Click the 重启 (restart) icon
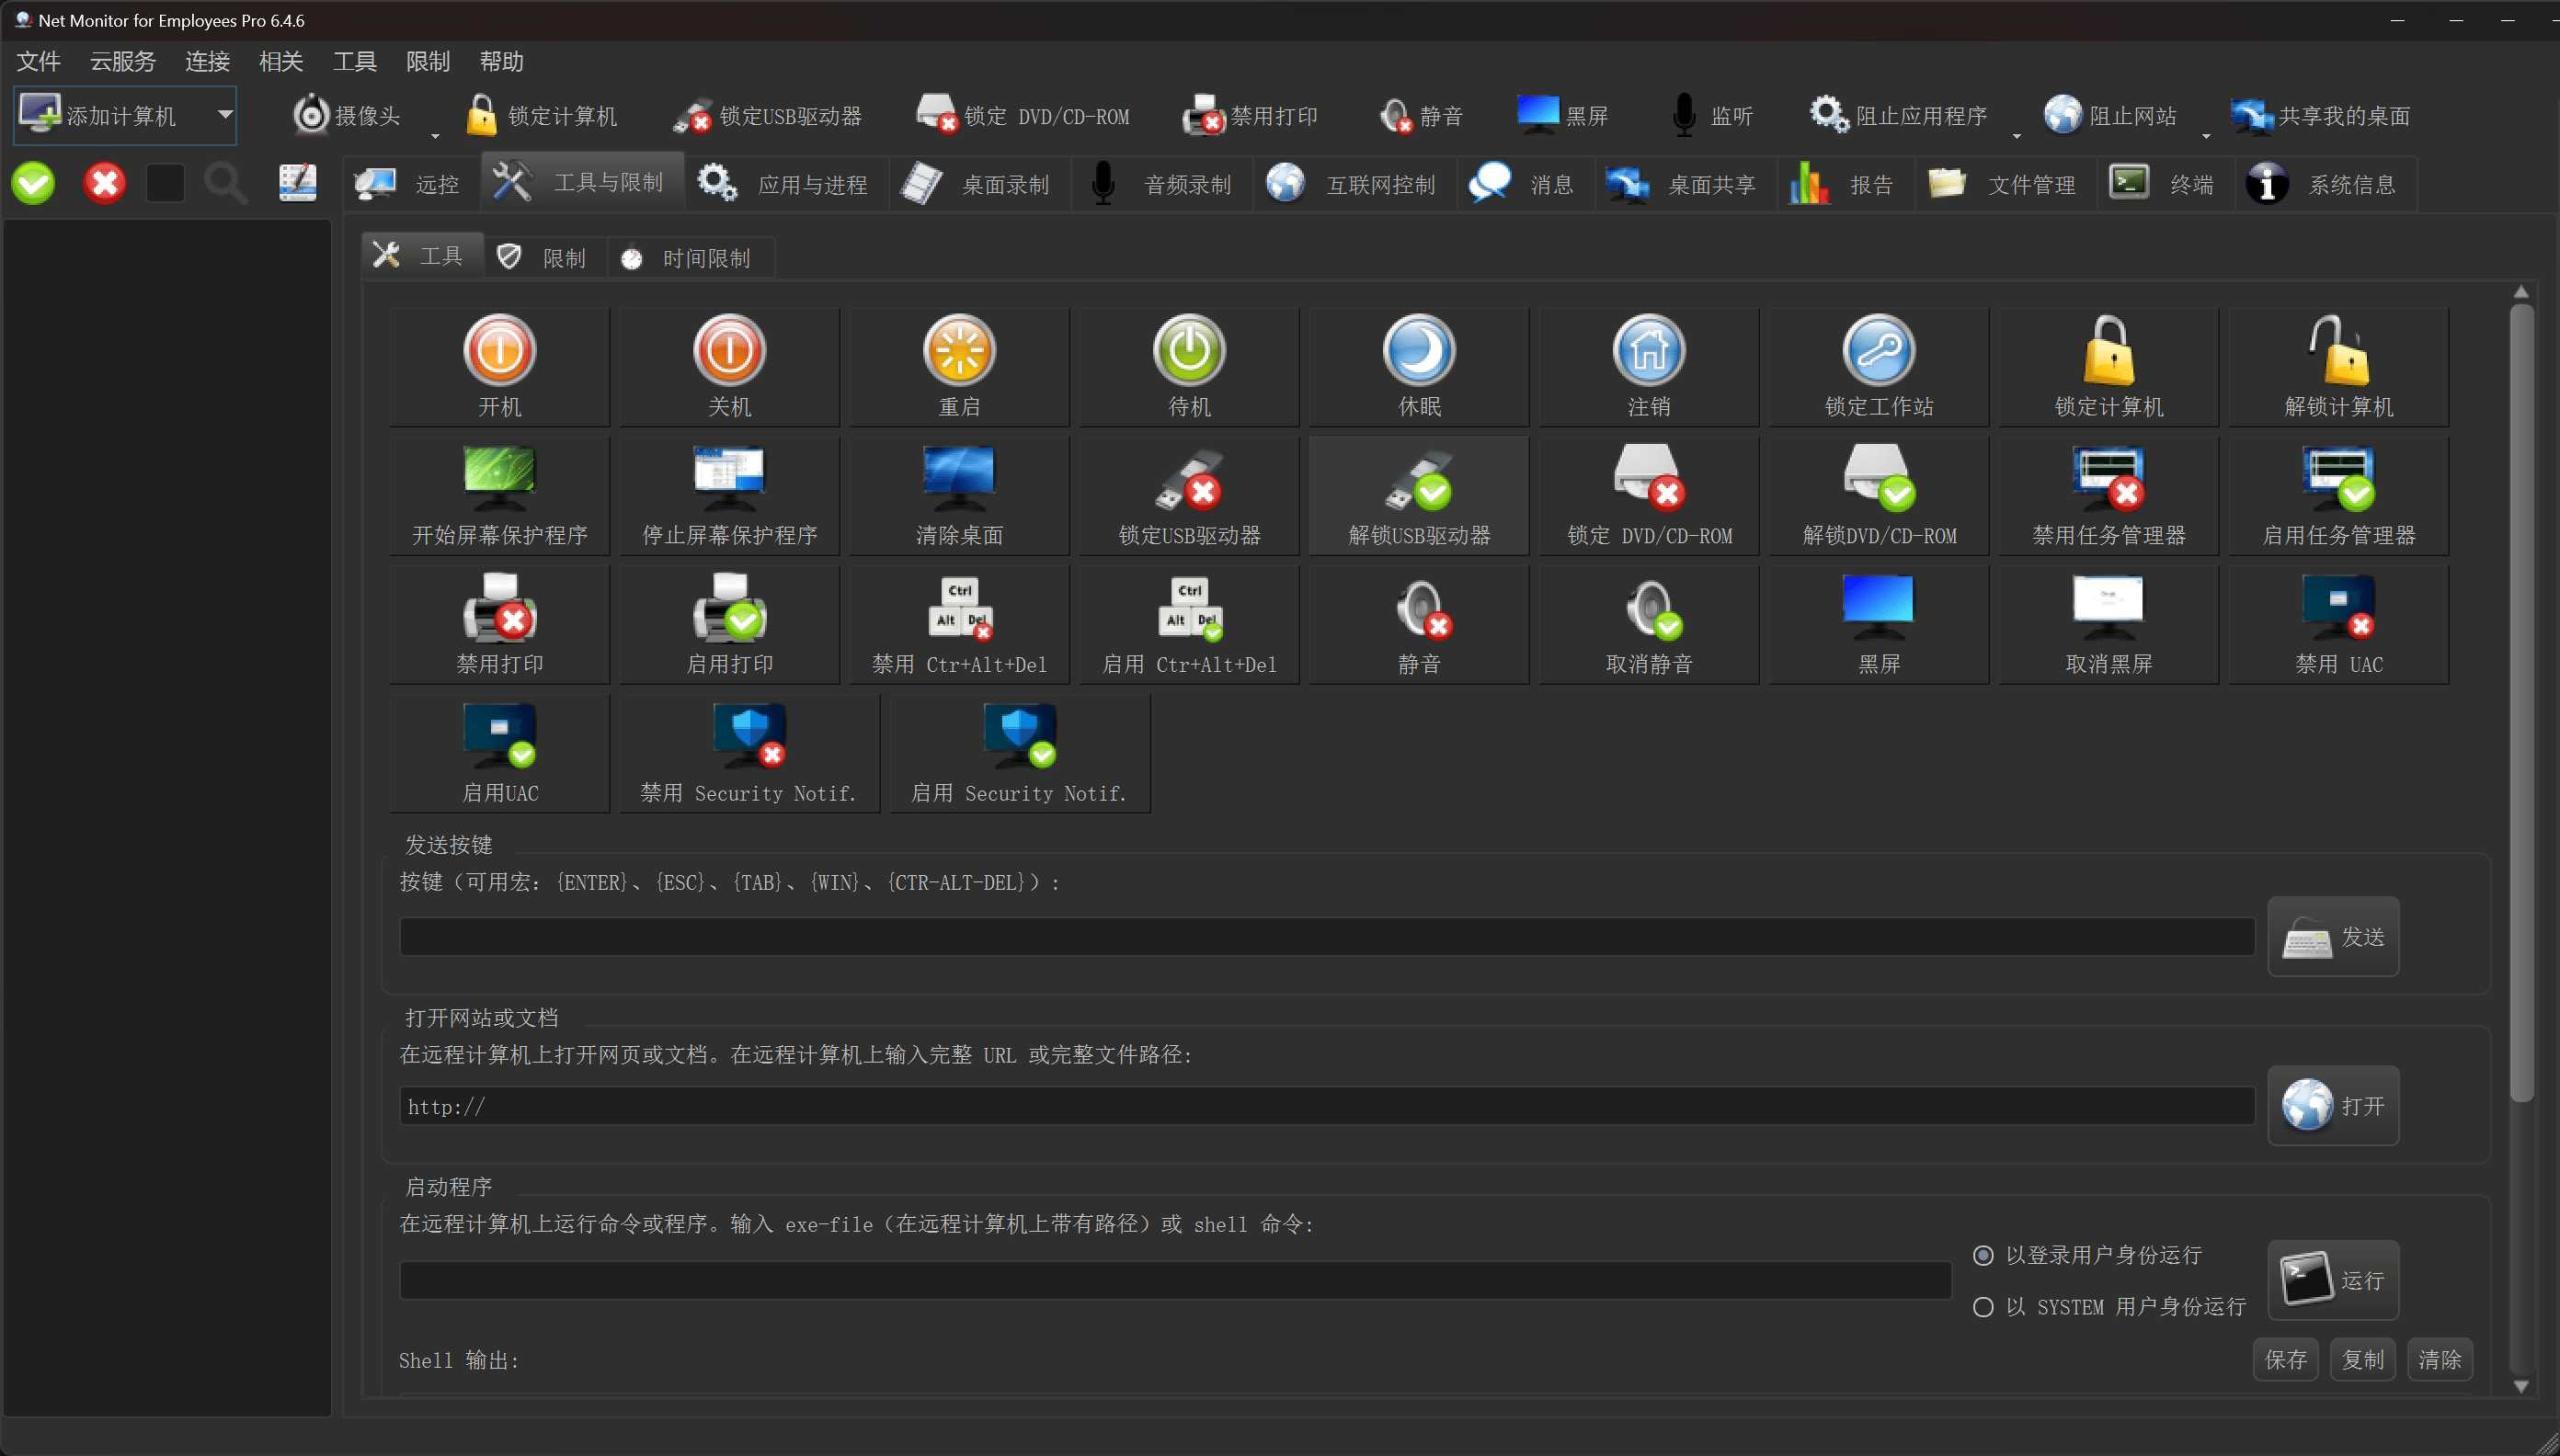The height and width of the screenshot is (1456, 2560). click(x=959, y=365)
